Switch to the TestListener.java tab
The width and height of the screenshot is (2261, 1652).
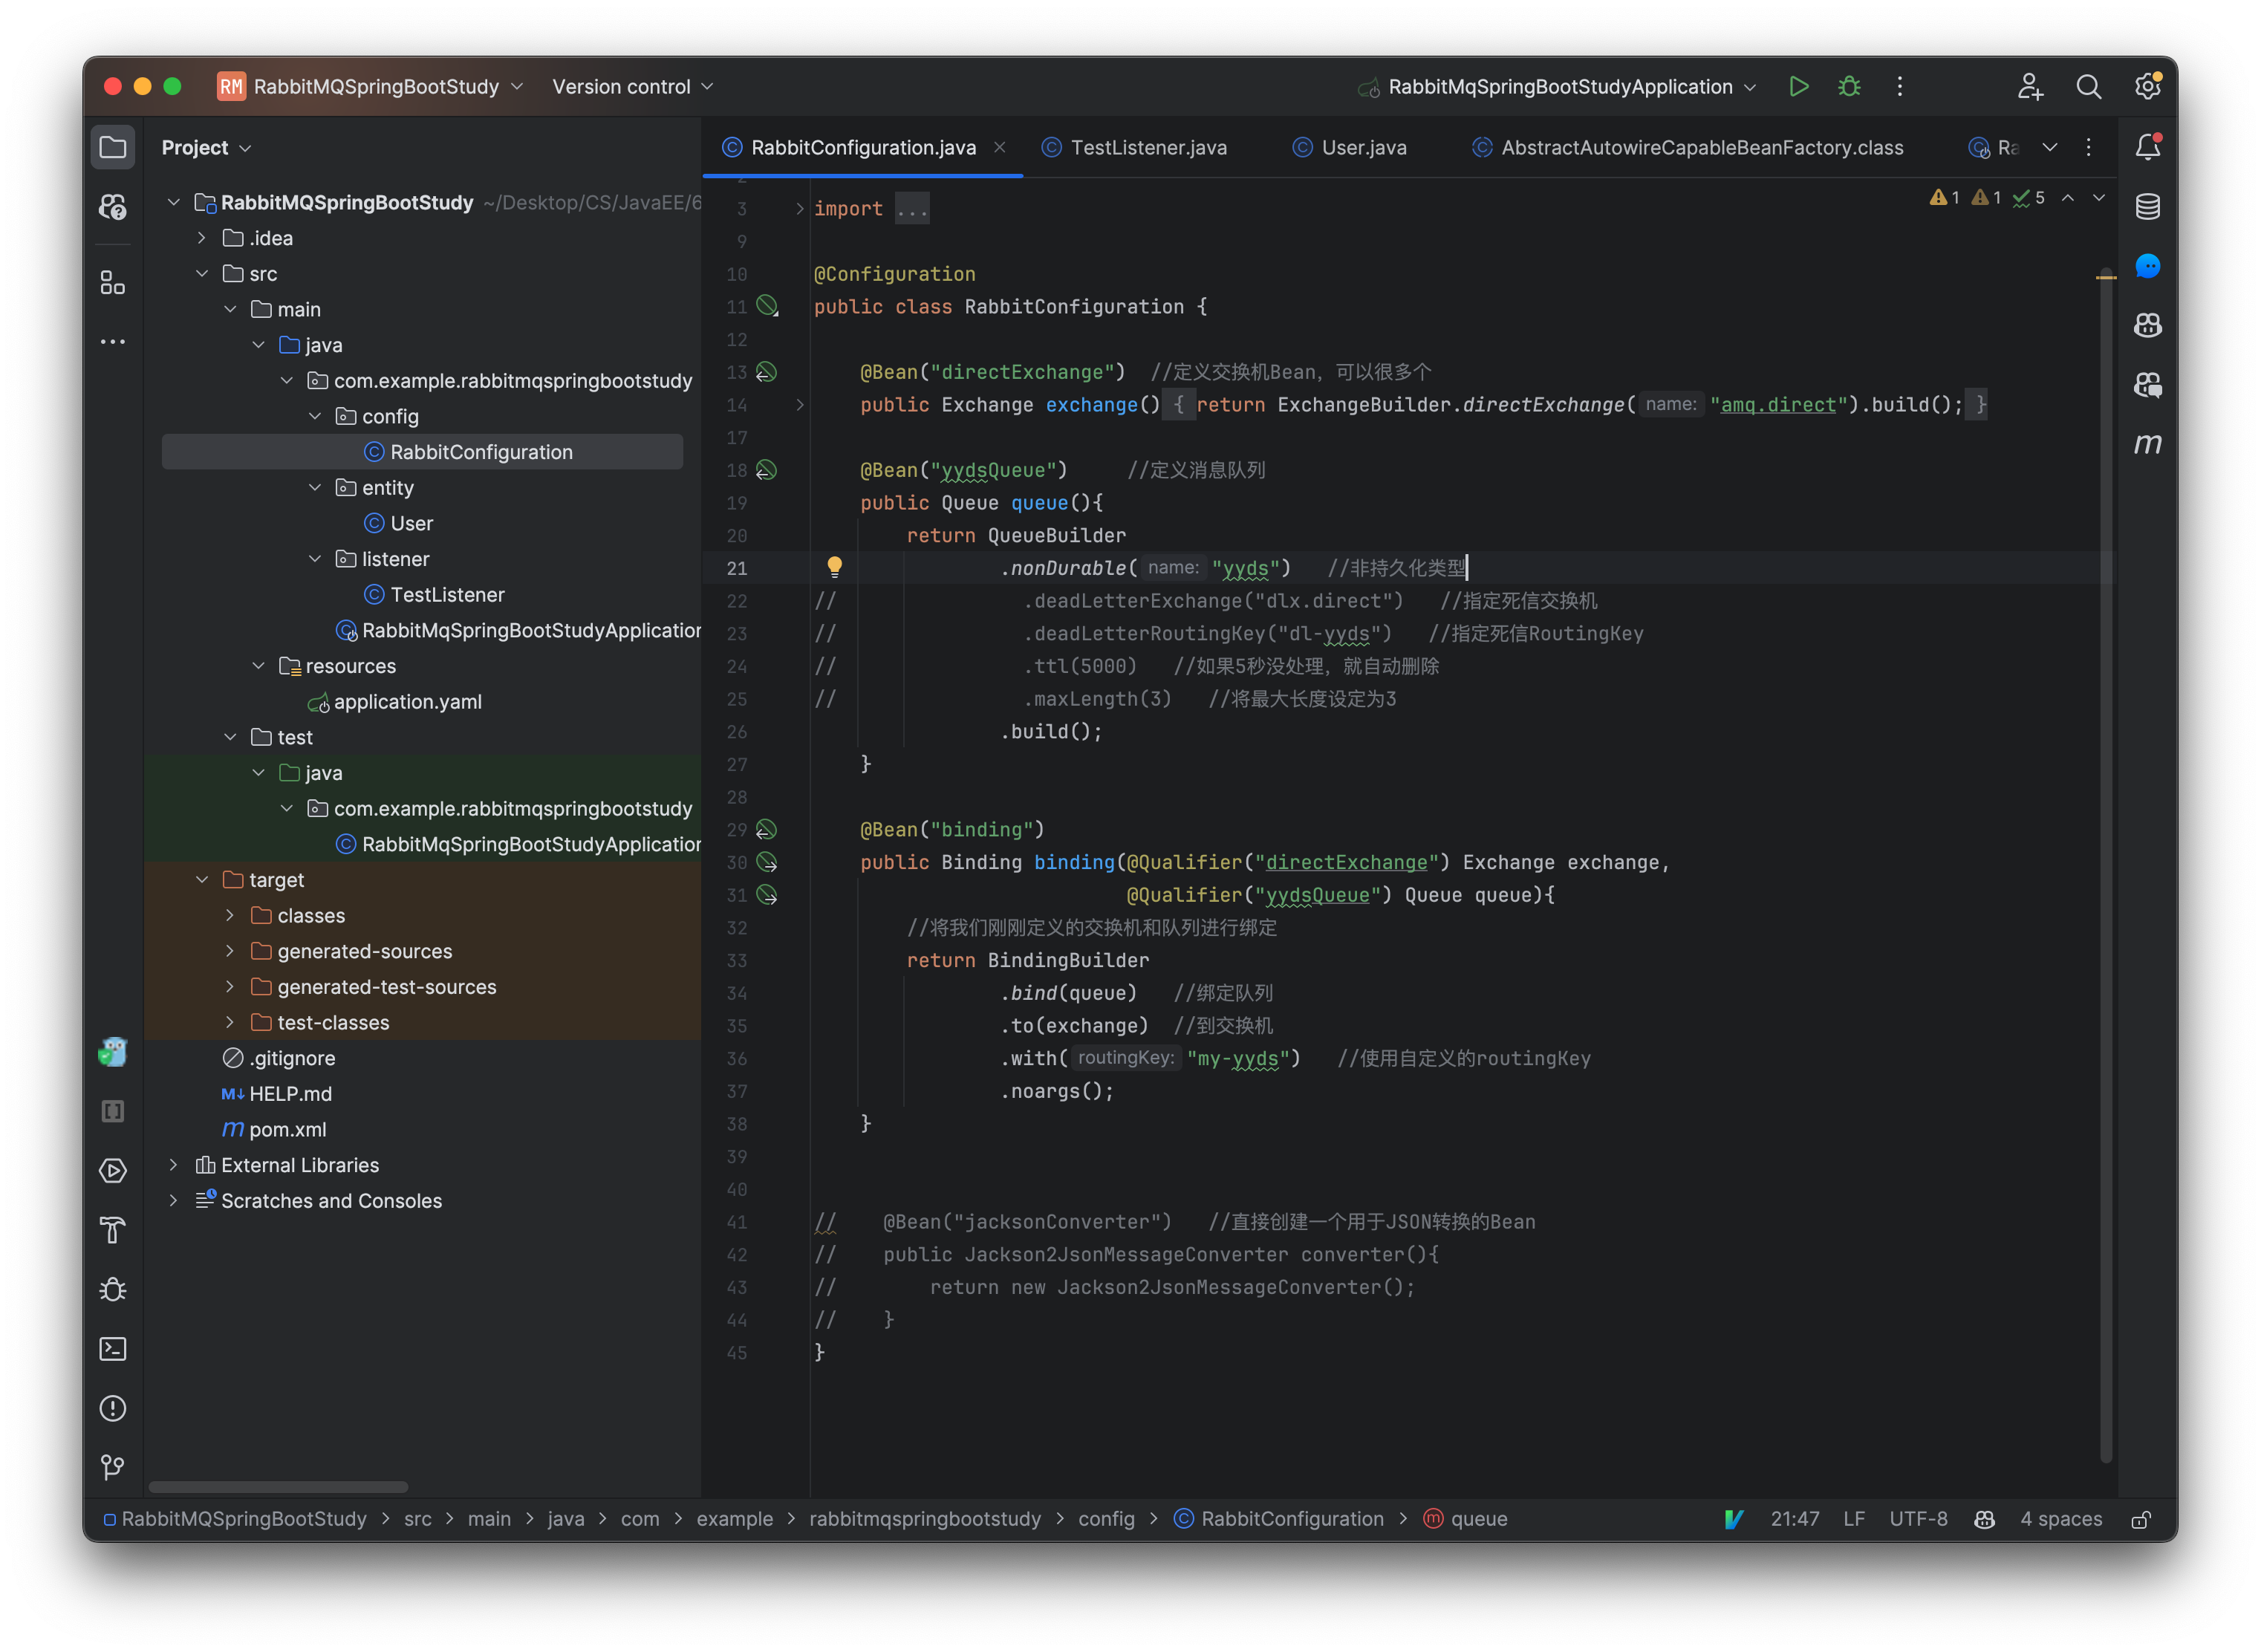pyautogui.click(x=1148, y=148)
